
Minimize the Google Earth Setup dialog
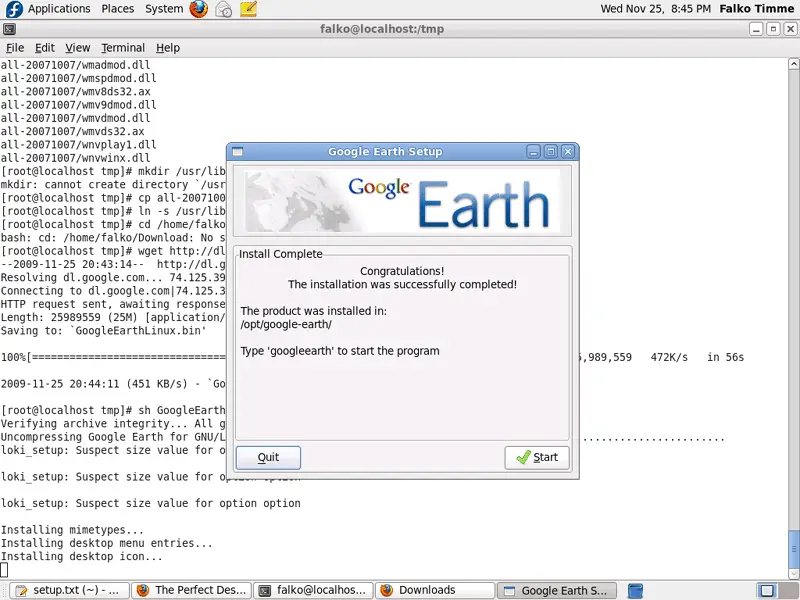(x=533, y=152)
